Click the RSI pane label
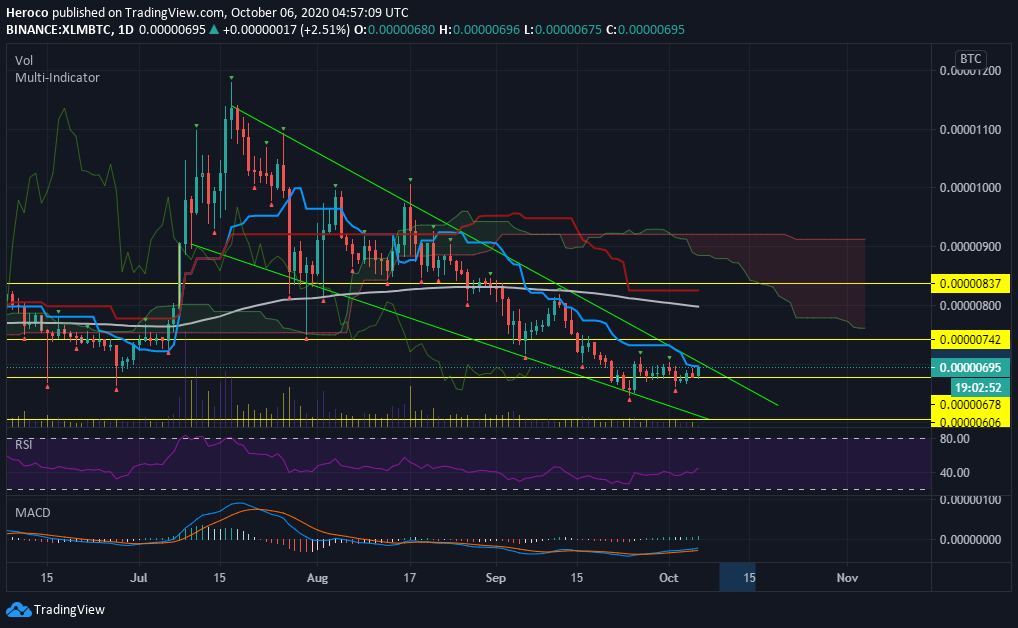1018x628 pixels. point(24,445)
